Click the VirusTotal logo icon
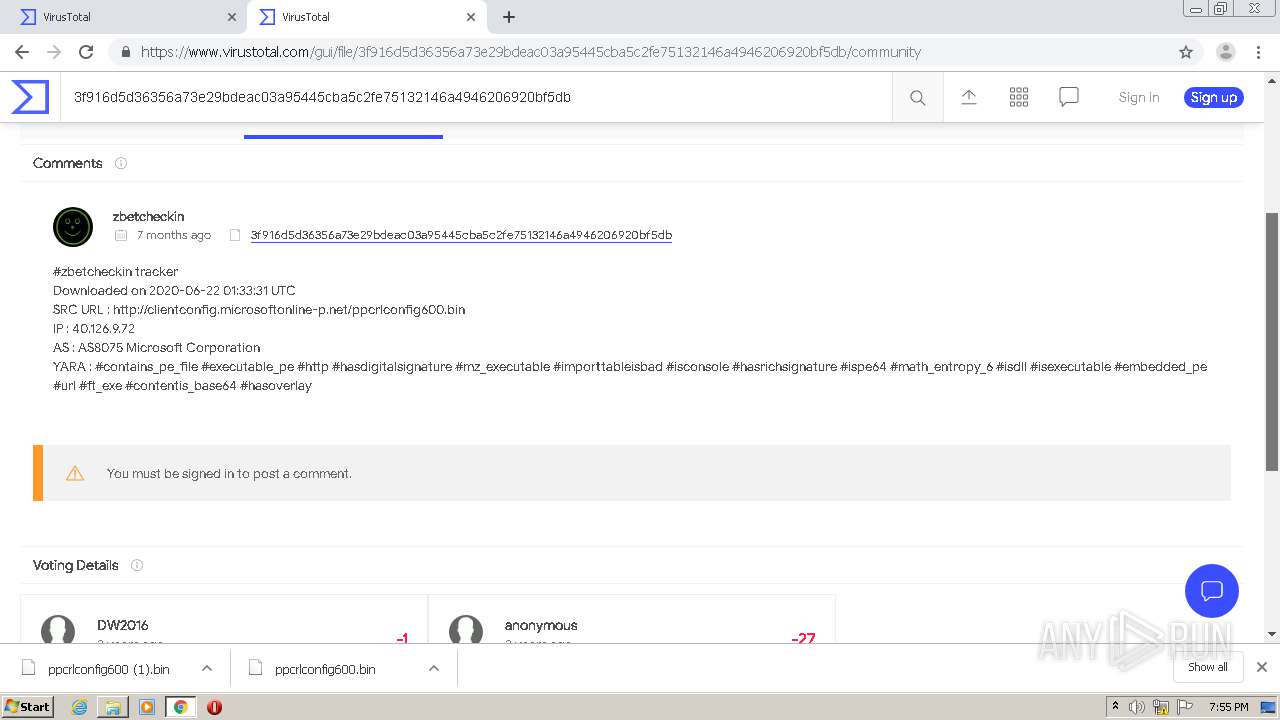Image resolution: width=1280 pixels, height=720 pixels. (30, 97)
